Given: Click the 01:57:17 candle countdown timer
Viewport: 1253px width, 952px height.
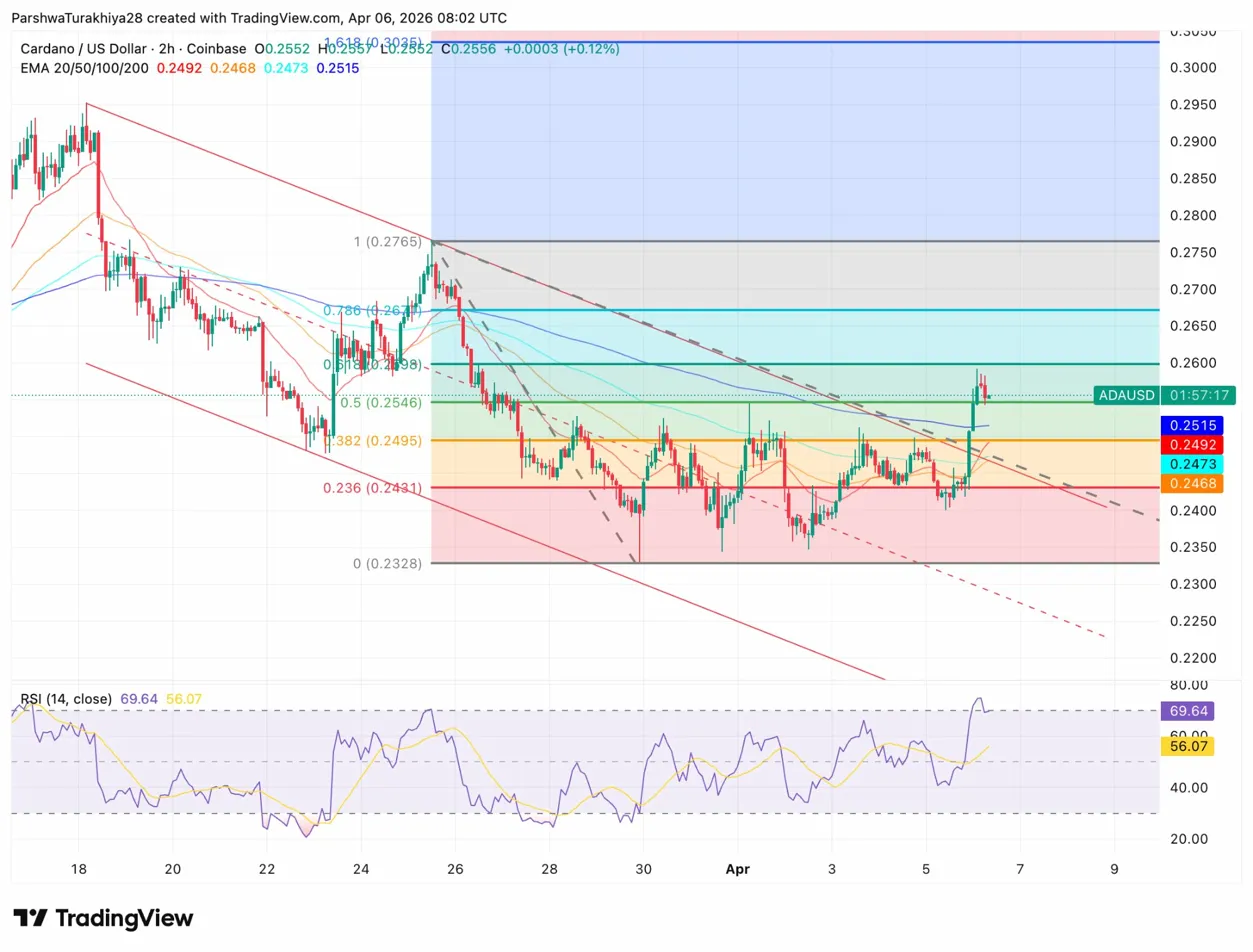Looking at the screenshot, I should pos(1199,396).
